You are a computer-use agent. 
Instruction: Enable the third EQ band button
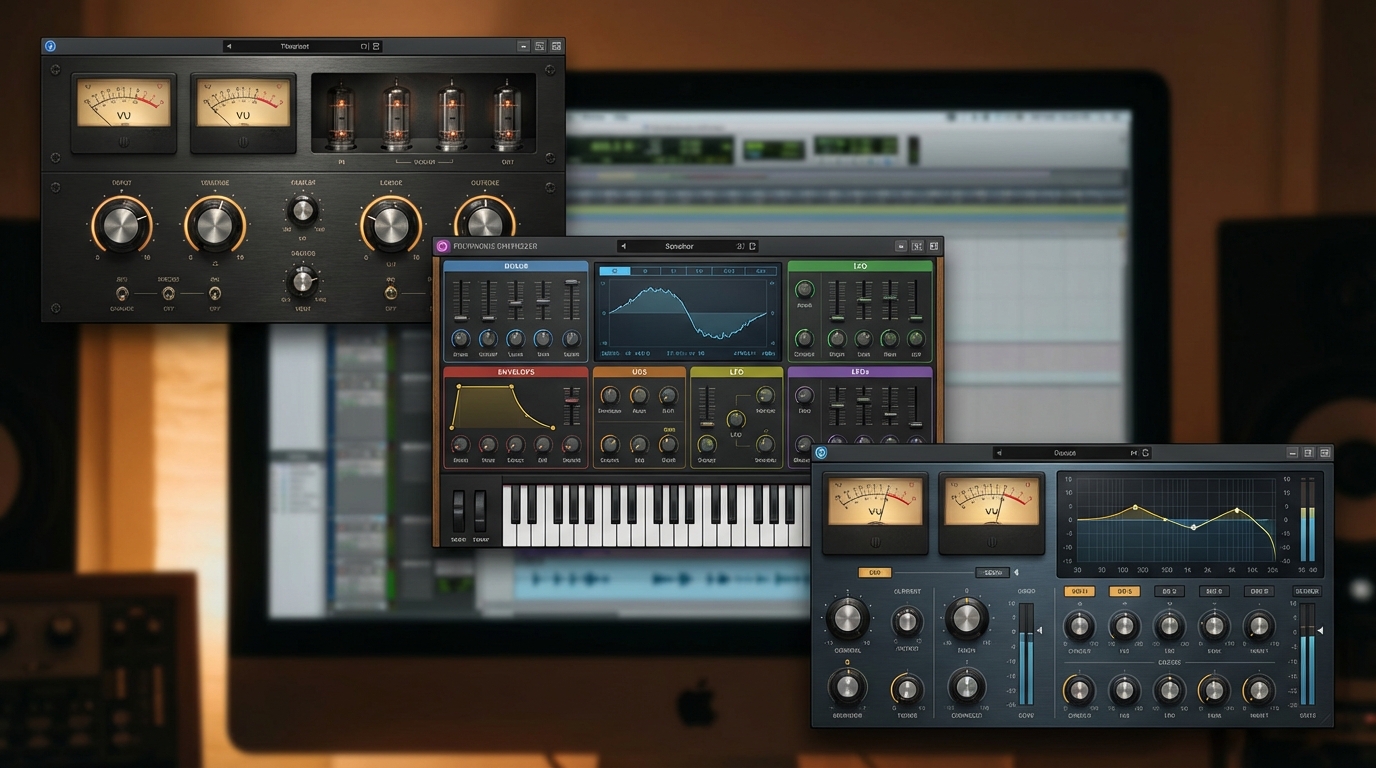click(x=1168, y=591)
